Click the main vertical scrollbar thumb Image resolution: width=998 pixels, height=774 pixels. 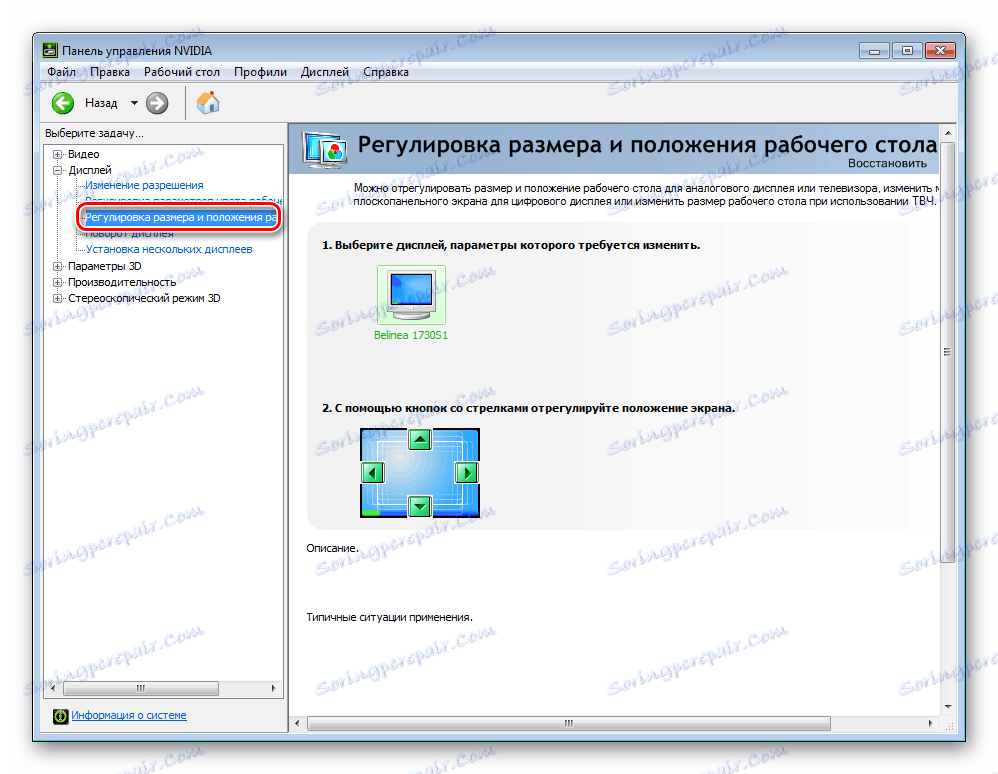tap(947, 351)
